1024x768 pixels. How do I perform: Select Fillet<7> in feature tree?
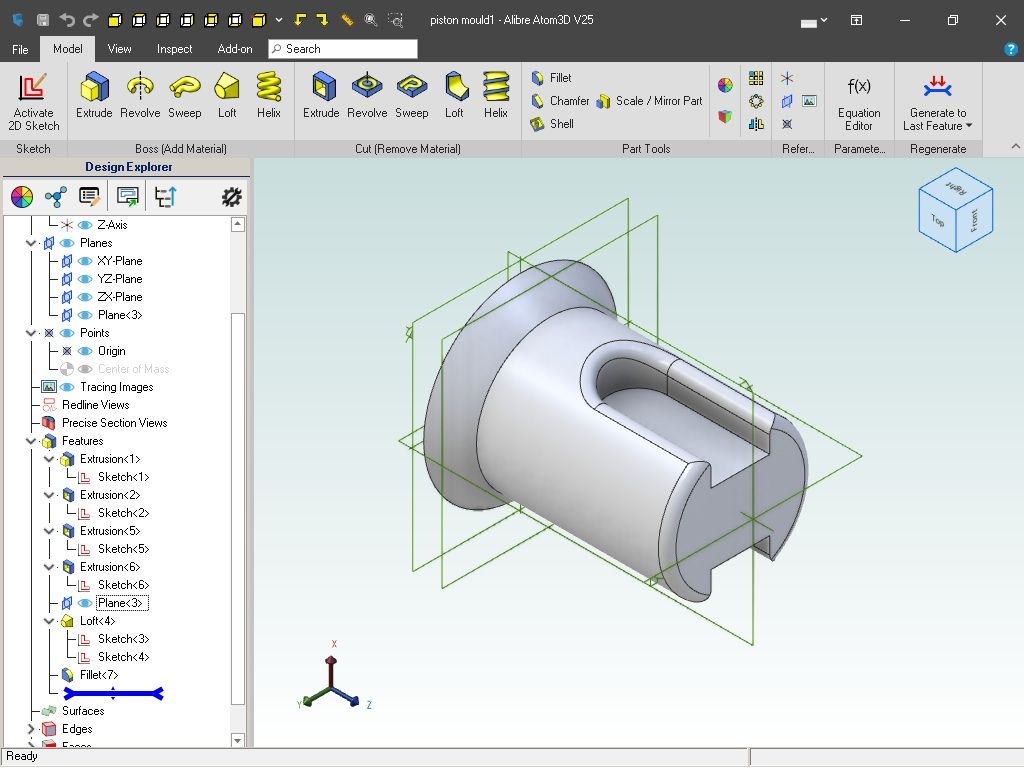(x=99, y=675)
